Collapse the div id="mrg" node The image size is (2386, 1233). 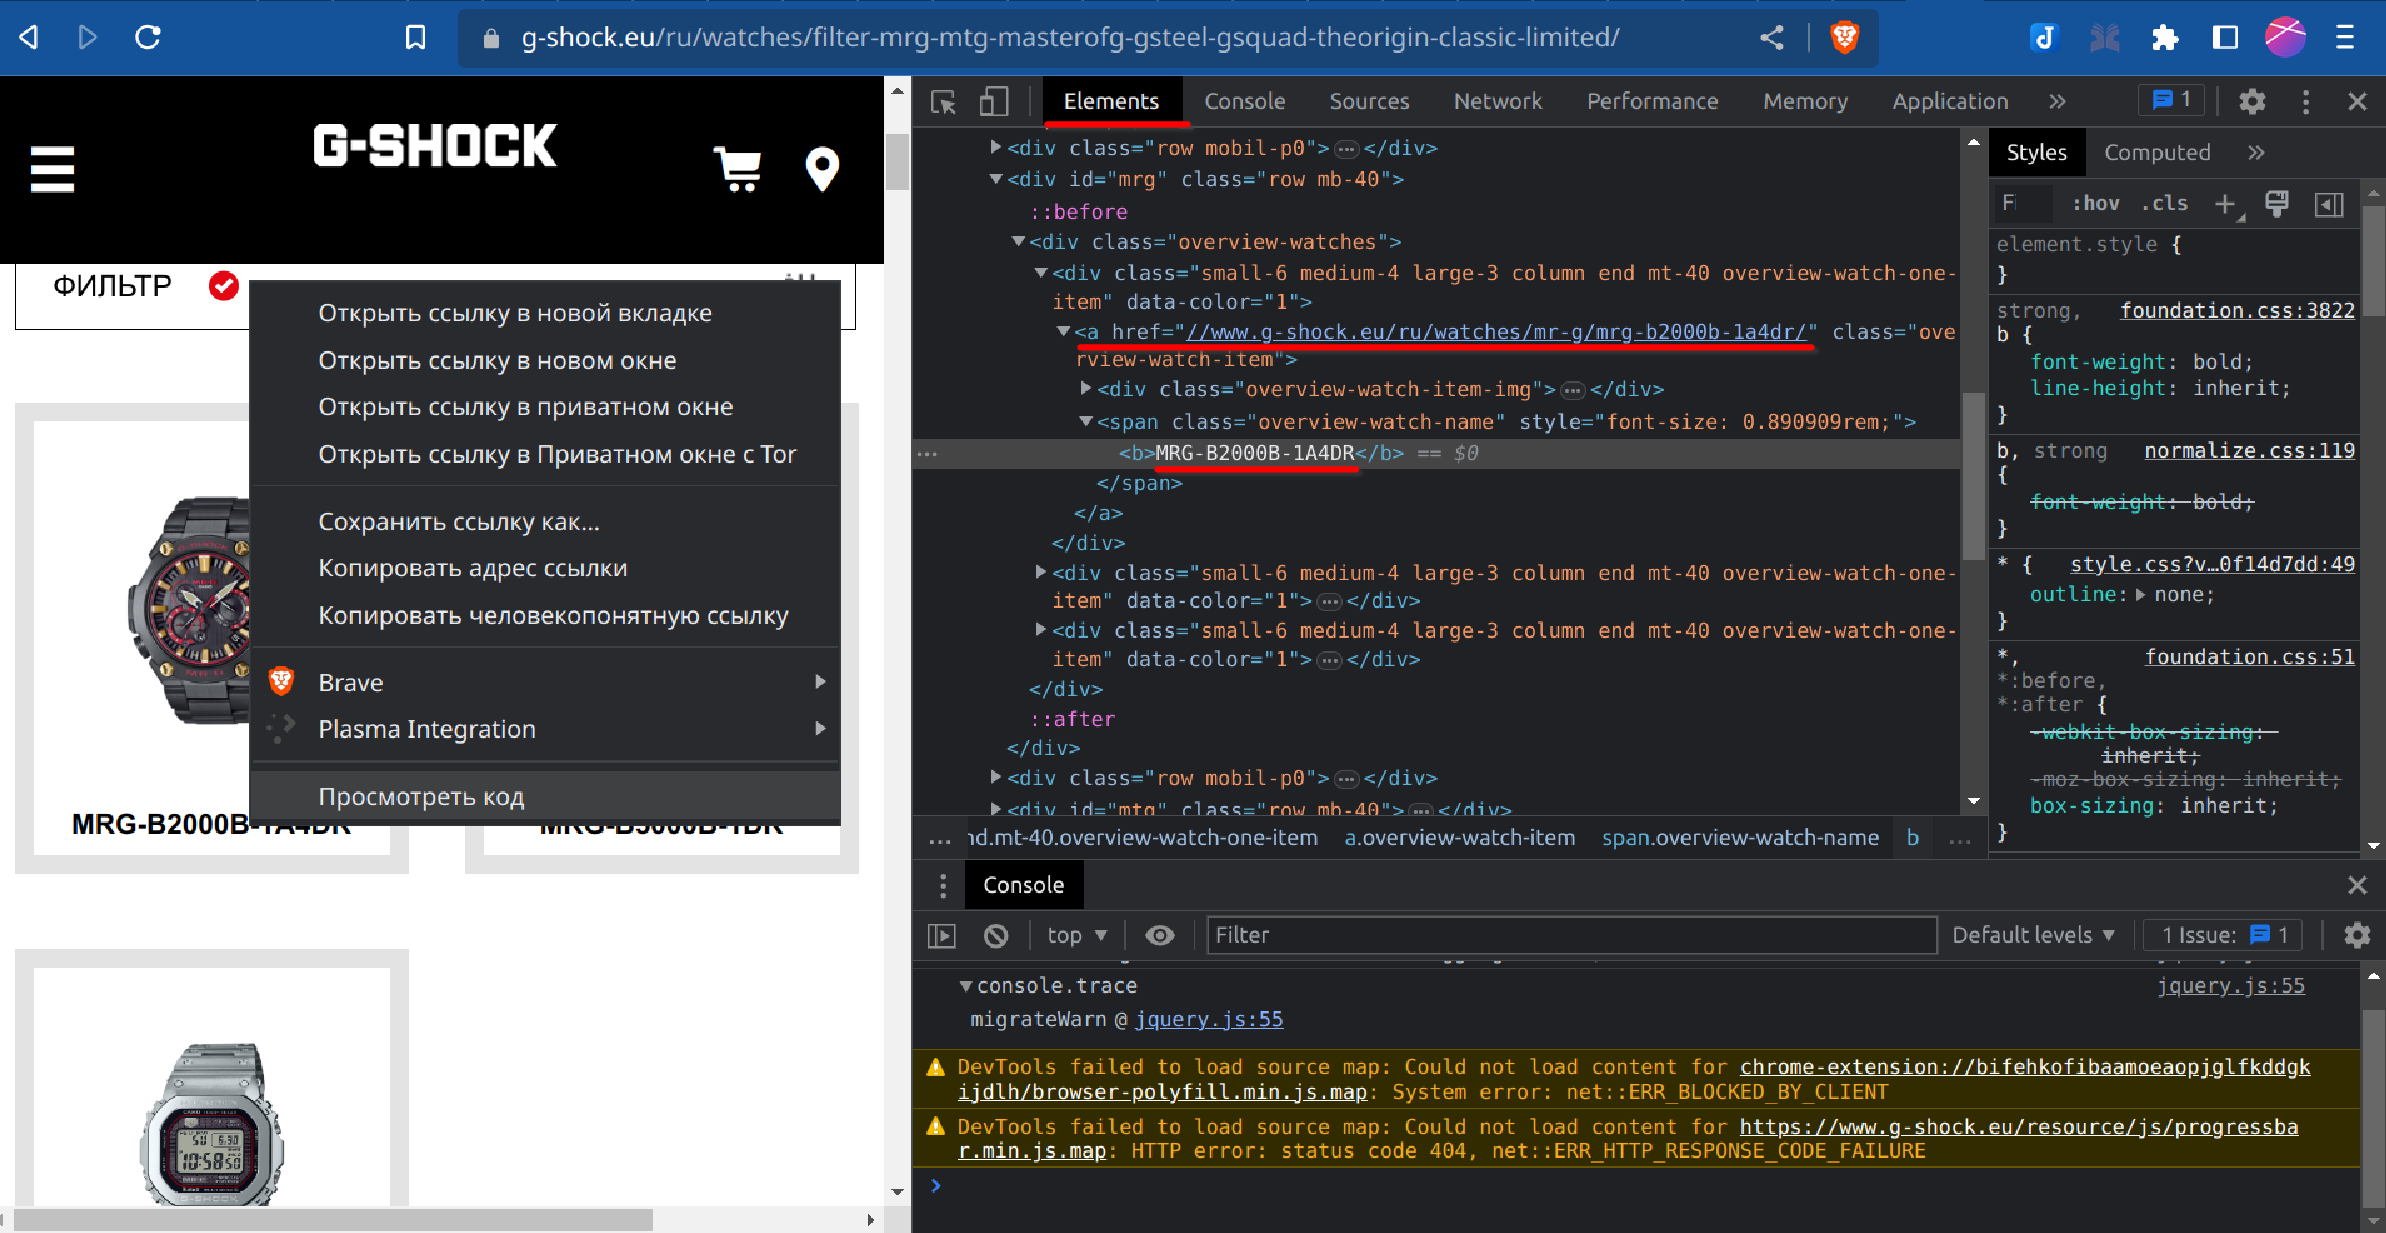click(996, 179)
